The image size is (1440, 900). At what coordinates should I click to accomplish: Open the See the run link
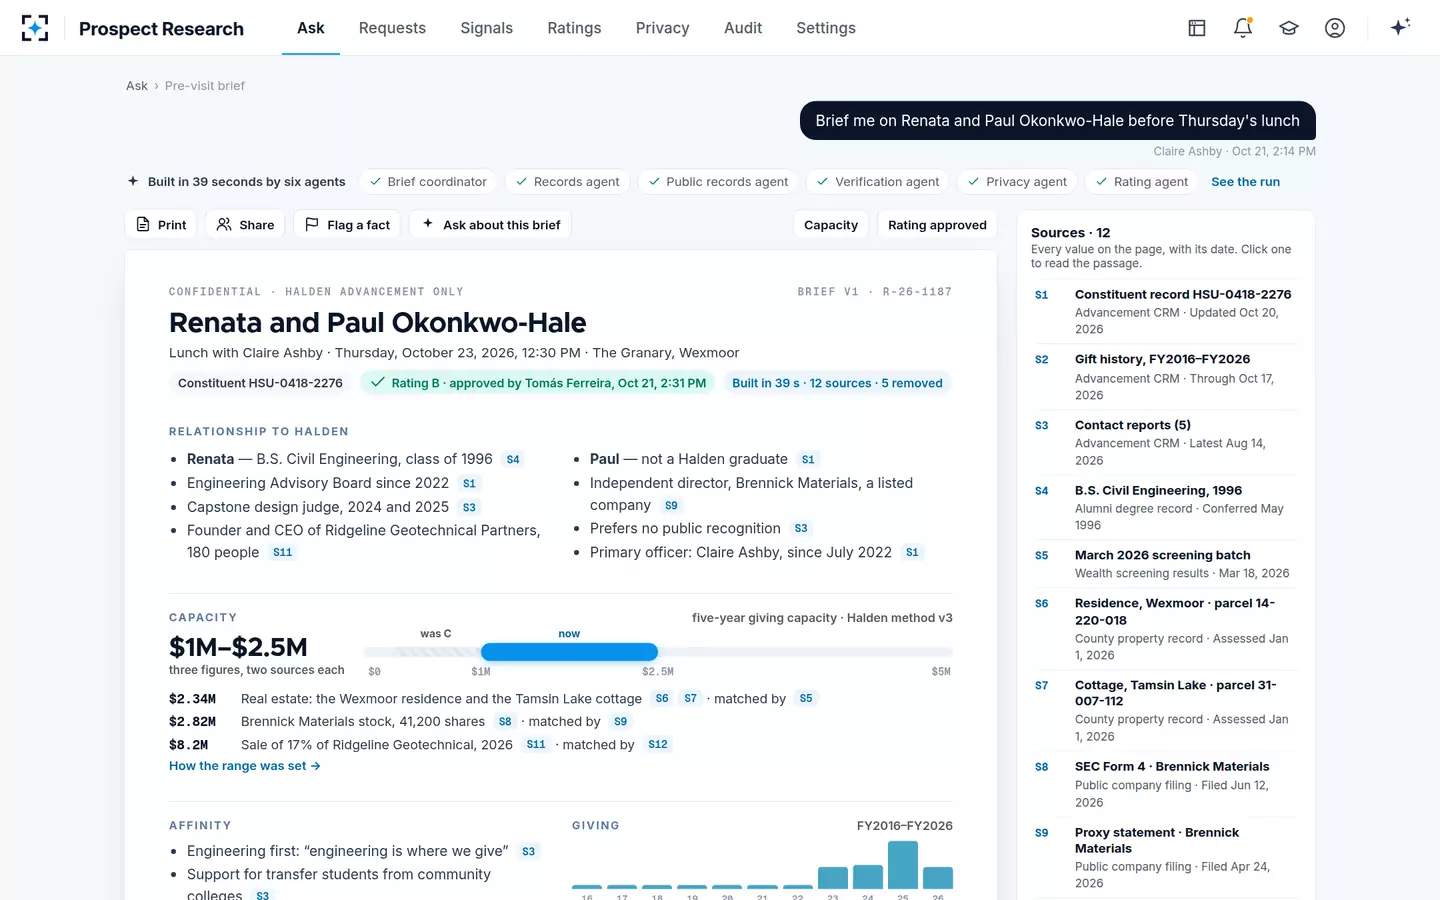click(1245, 182)
